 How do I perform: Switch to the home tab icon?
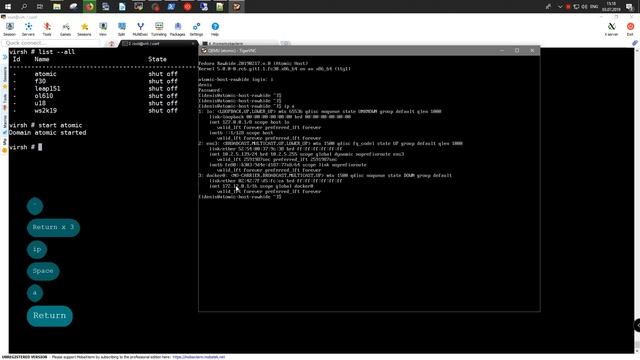click(111, 44)
